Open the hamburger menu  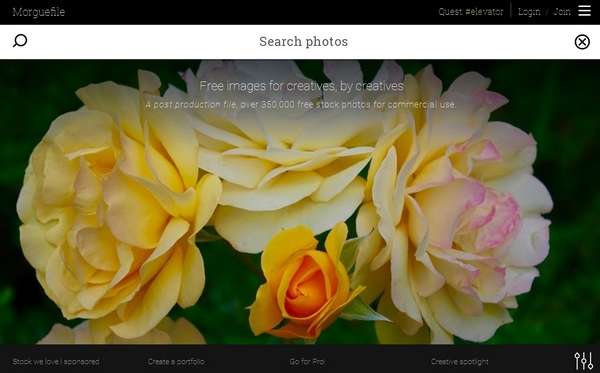click(x=584, y=11)
